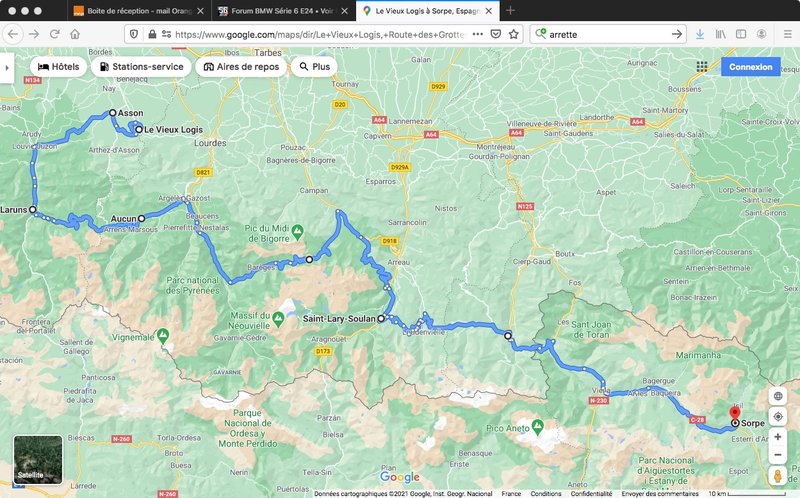This screenshot has height=498, width=800.
Task: Switch to the Forum BMW Série 6 tab
Action: (x=283, y=11)
